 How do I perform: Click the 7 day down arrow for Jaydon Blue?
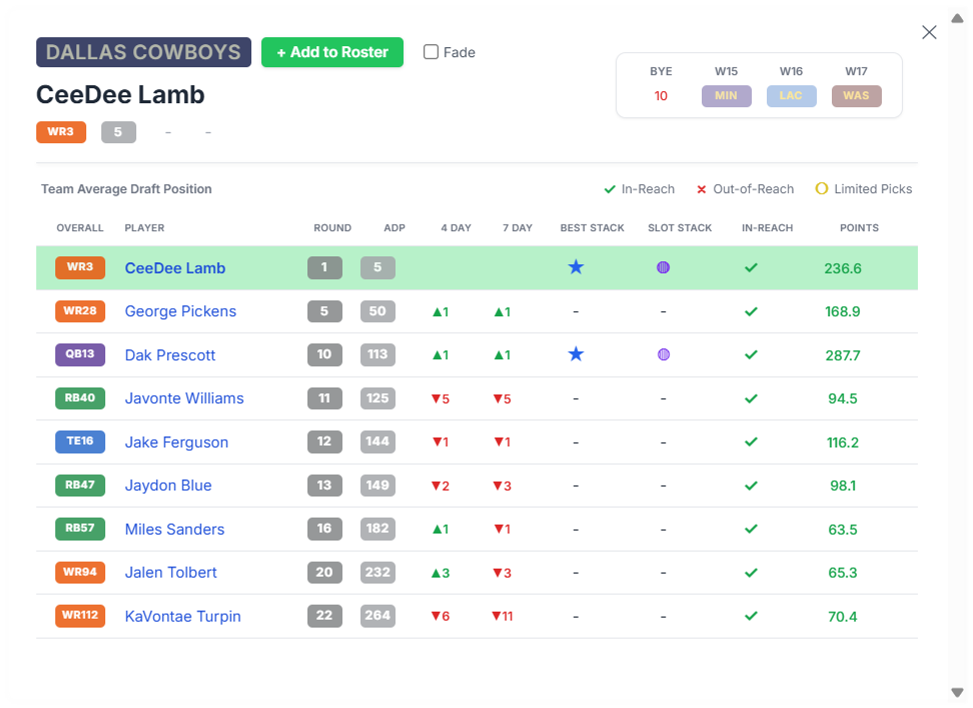498,485
